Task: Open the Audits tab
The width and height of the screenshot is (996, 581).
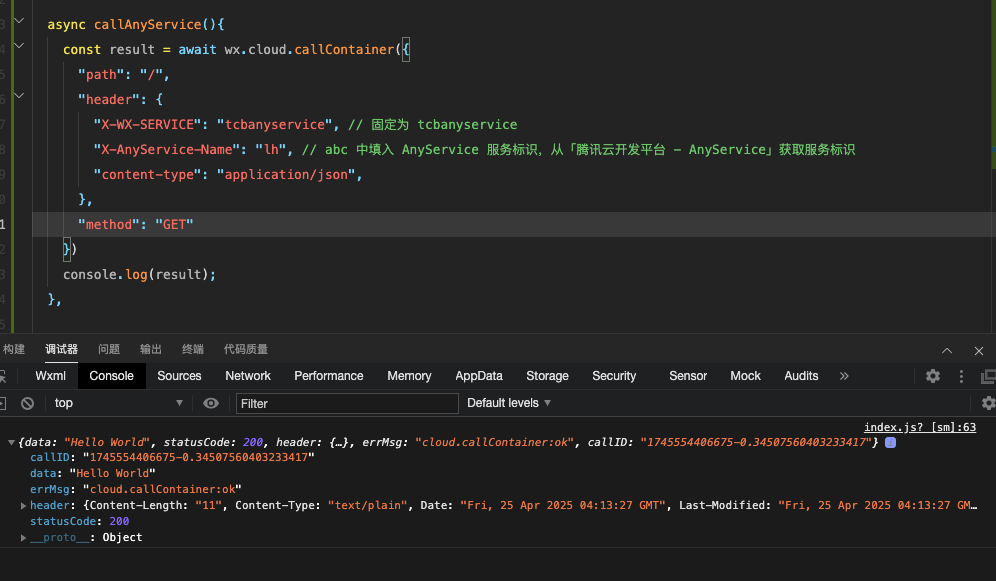Action: click(x=801, y=376)
